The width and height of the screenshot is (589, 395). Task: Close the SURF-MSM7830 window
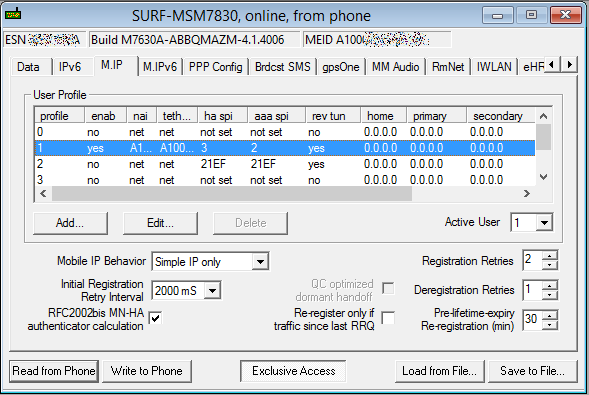point(566,15)
